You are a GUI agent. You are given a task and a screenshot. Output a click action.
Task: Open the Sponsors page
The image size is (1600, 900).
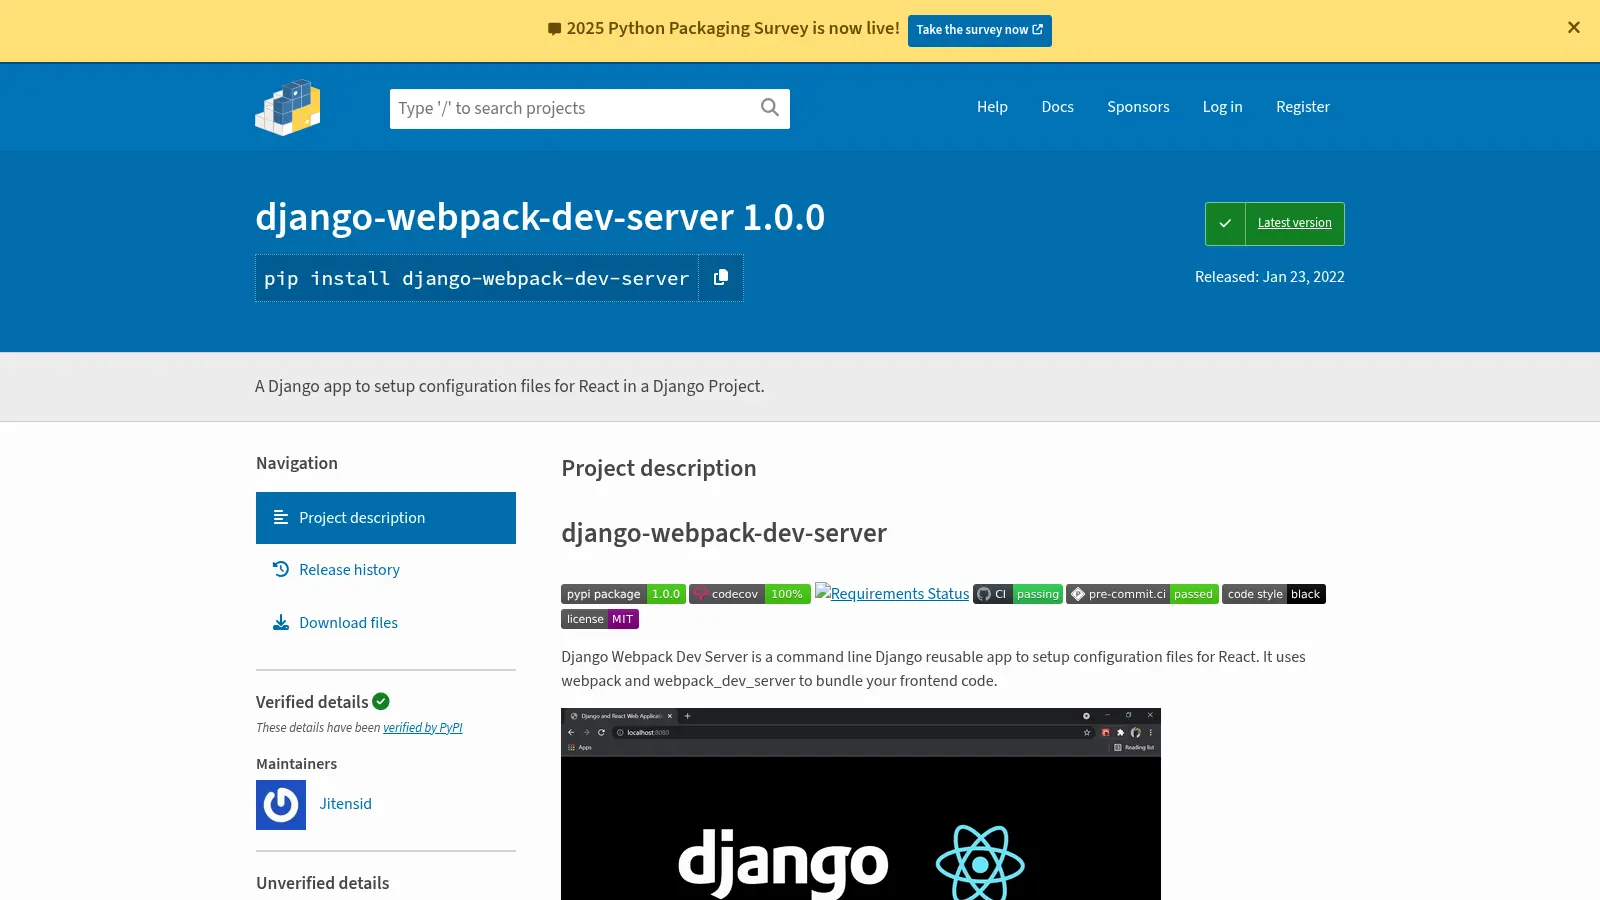1138,107
